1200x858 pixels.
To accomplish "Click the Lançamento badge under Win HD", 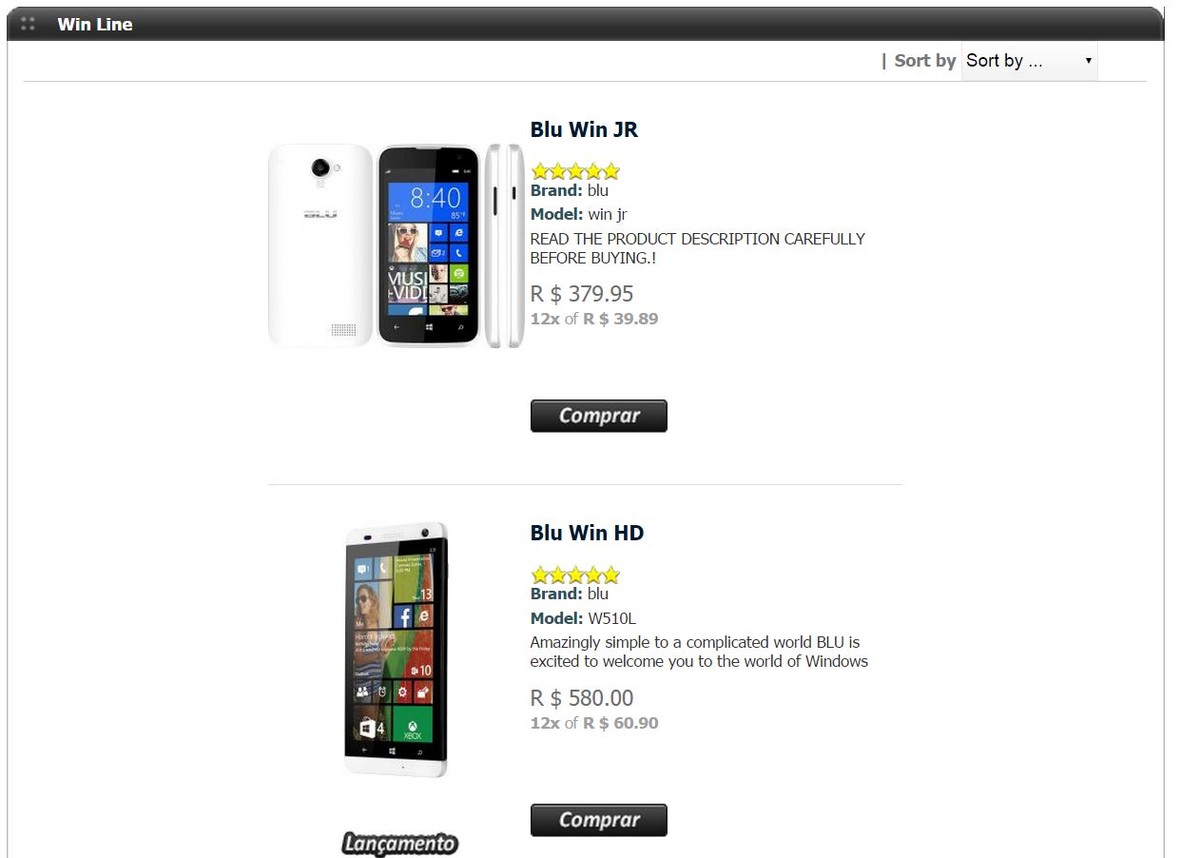I will click(x=399, y=844).
